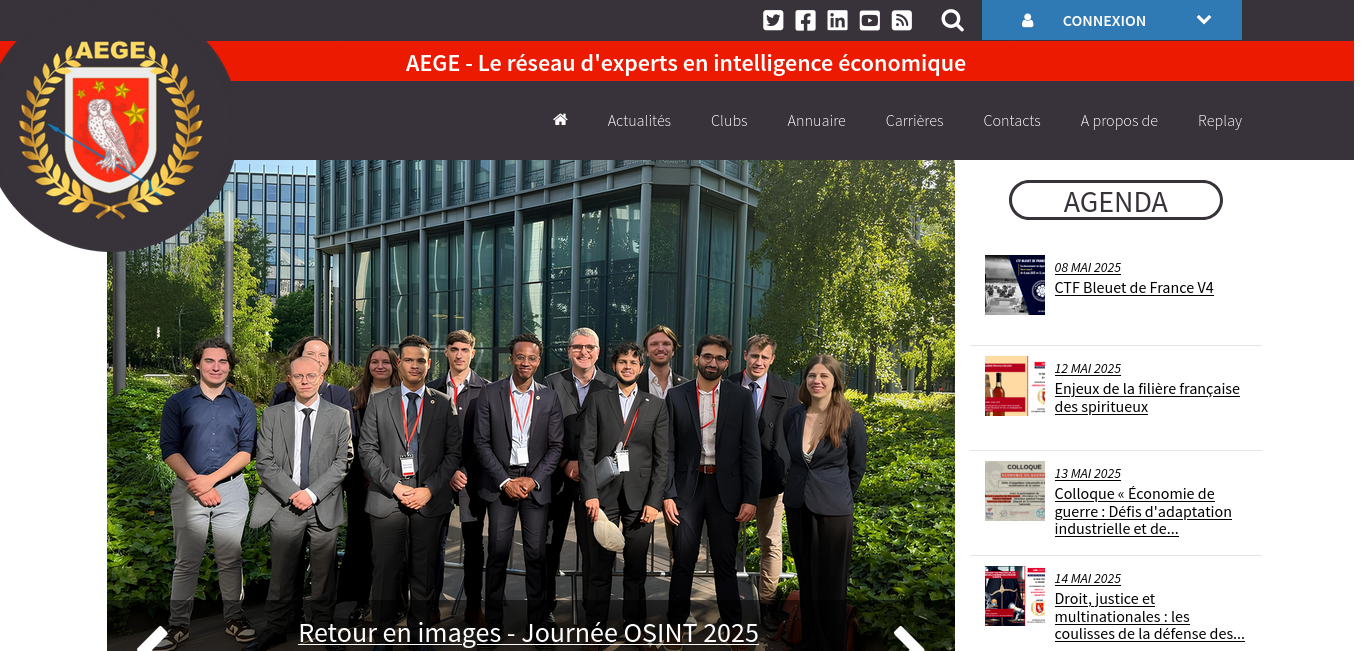
Task: Open the Actualités menu
Action: (x=639, y=121)
